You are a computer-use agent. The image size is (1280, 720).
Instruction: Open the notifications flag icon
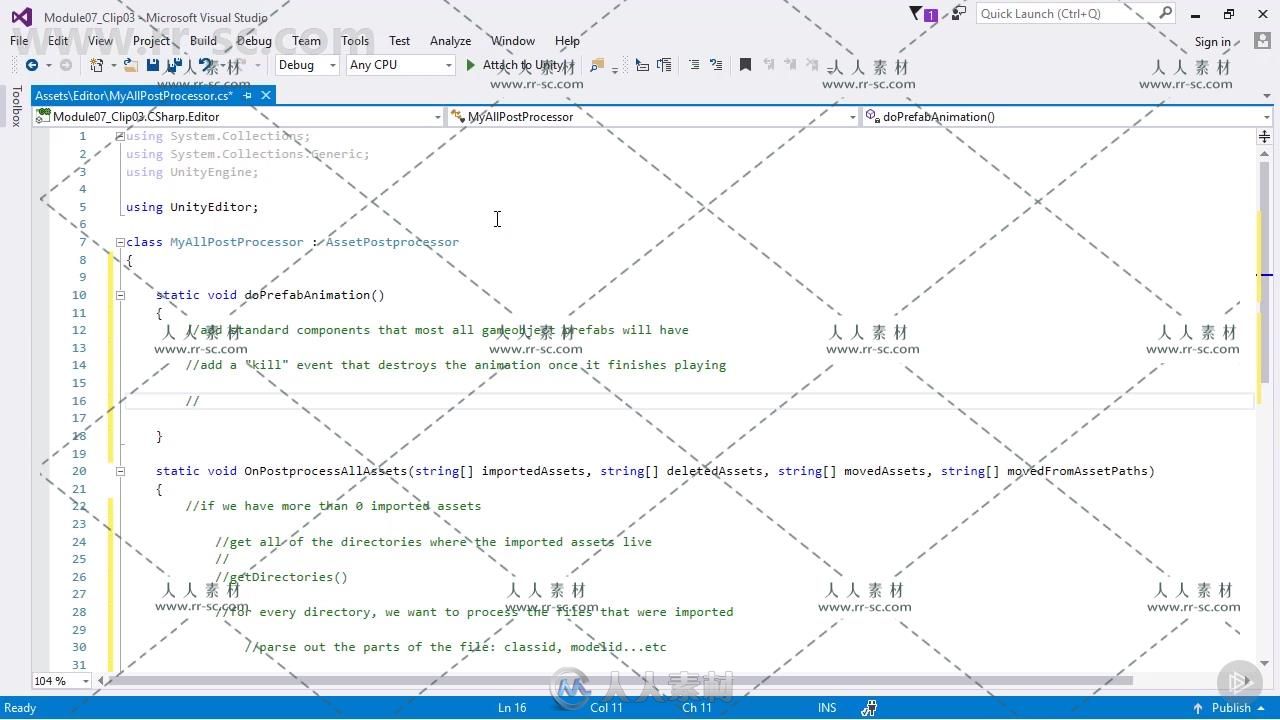pos(922,14)
